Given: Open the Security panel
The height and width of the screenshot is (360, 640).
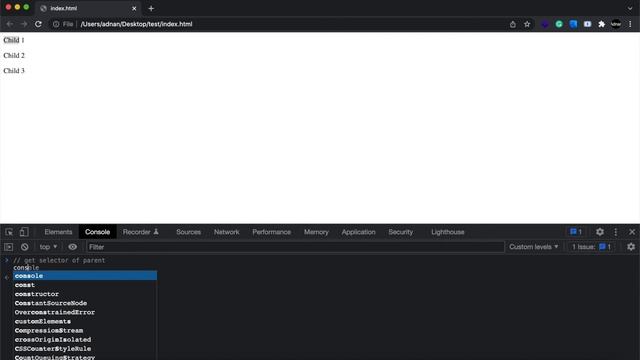Looking at the screenshot, I should click(x=400, y=232).
